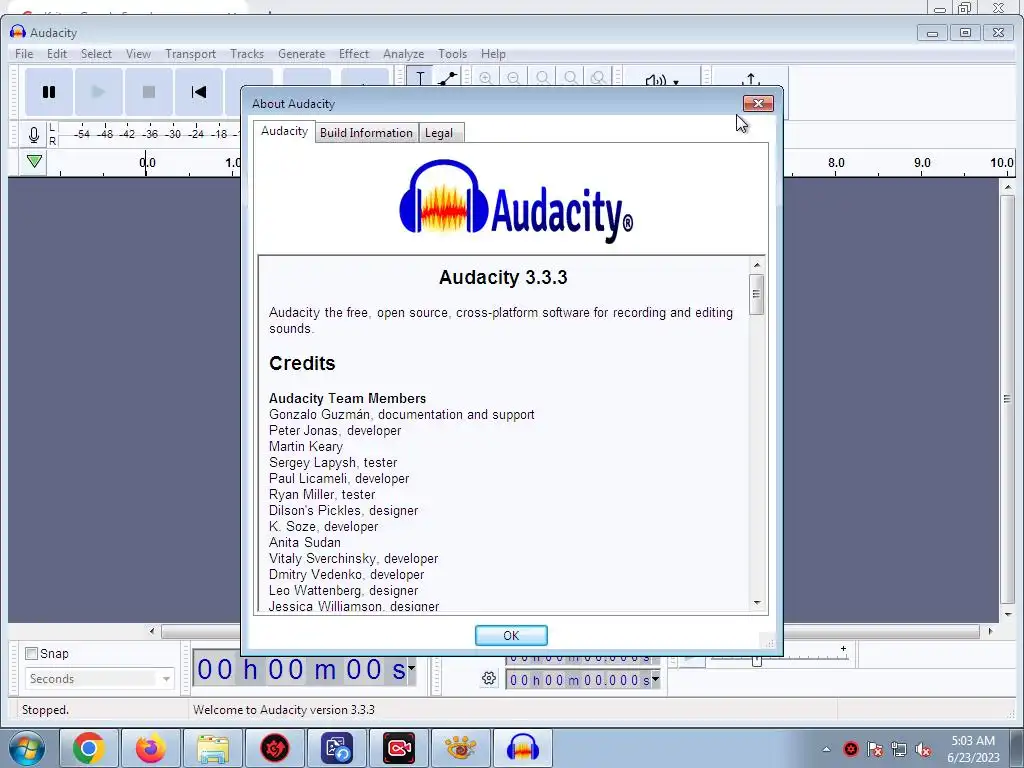Open the Edit menu
This screenshot has width=1024, height=768.
click(57, 54)
